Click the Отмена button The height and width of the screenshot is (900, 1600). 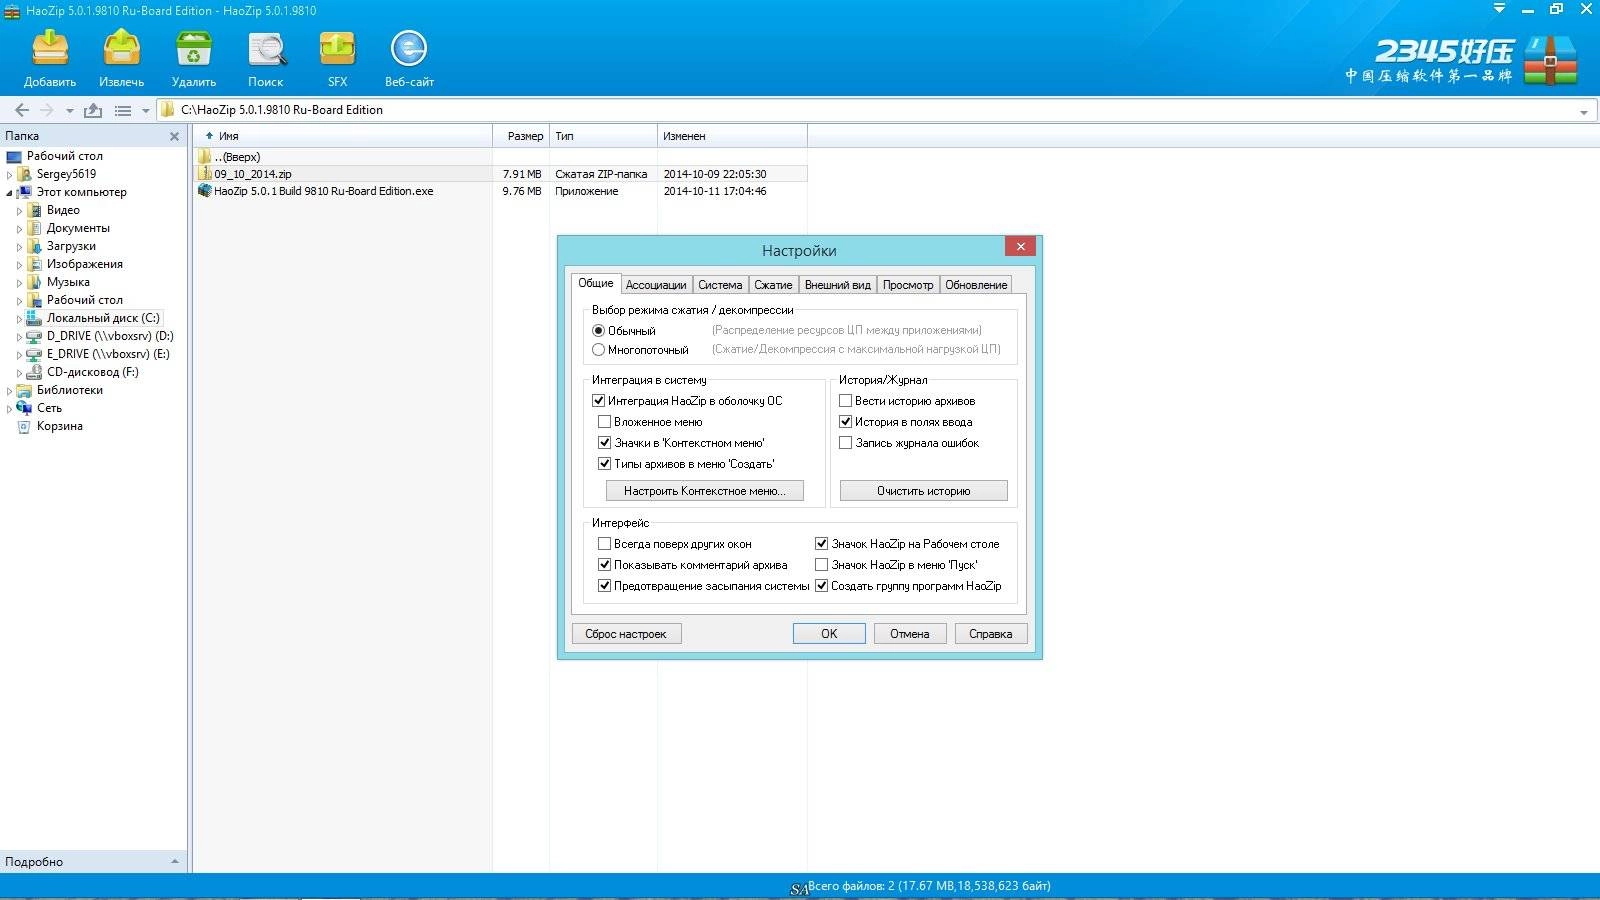[x=910, y=634]
